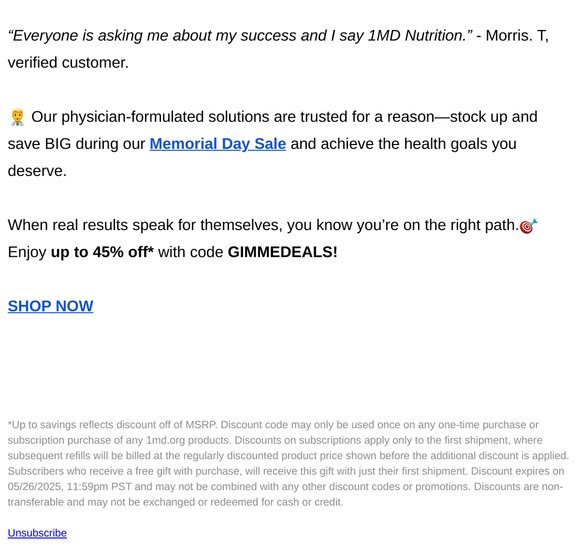Click 'MSRP' in the fine print
This screenshot has height=550, width=580.
click(200, 425)
